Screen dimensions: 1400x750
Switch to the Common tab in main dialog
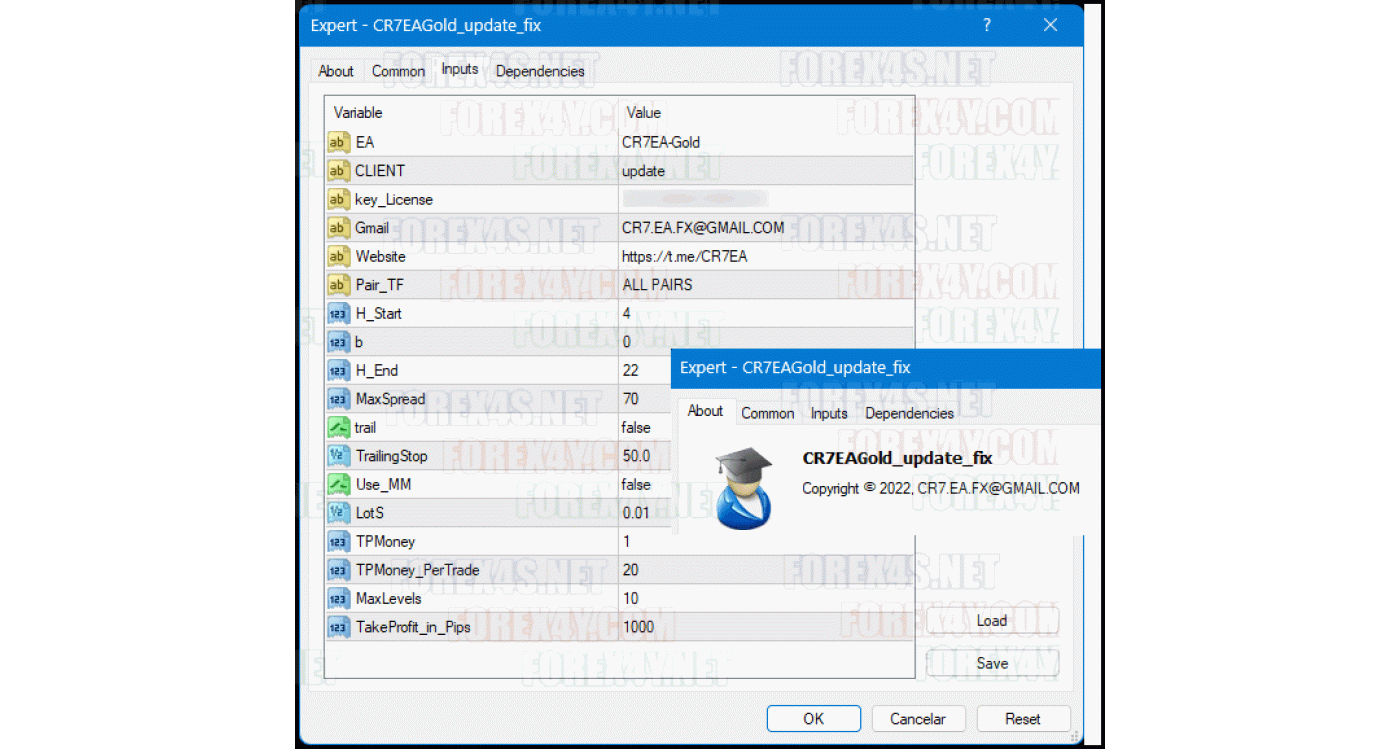397,71
